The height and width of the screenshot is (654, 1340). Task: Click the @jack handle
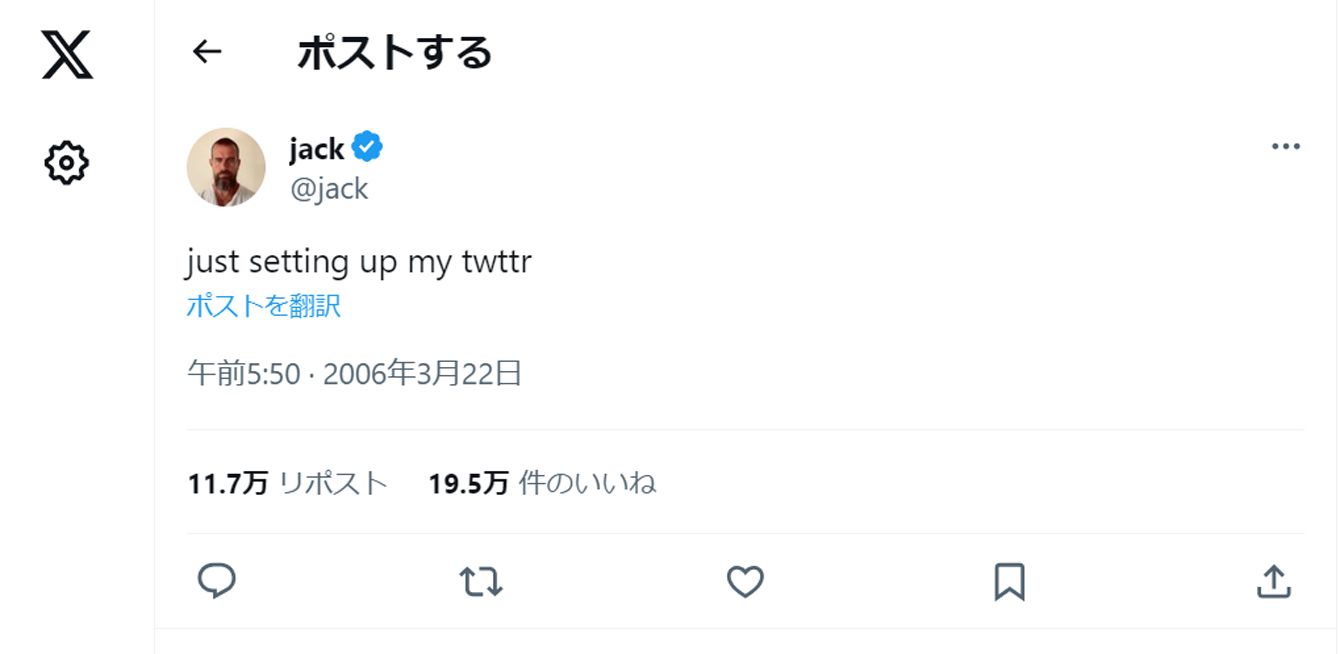[329, 189]
